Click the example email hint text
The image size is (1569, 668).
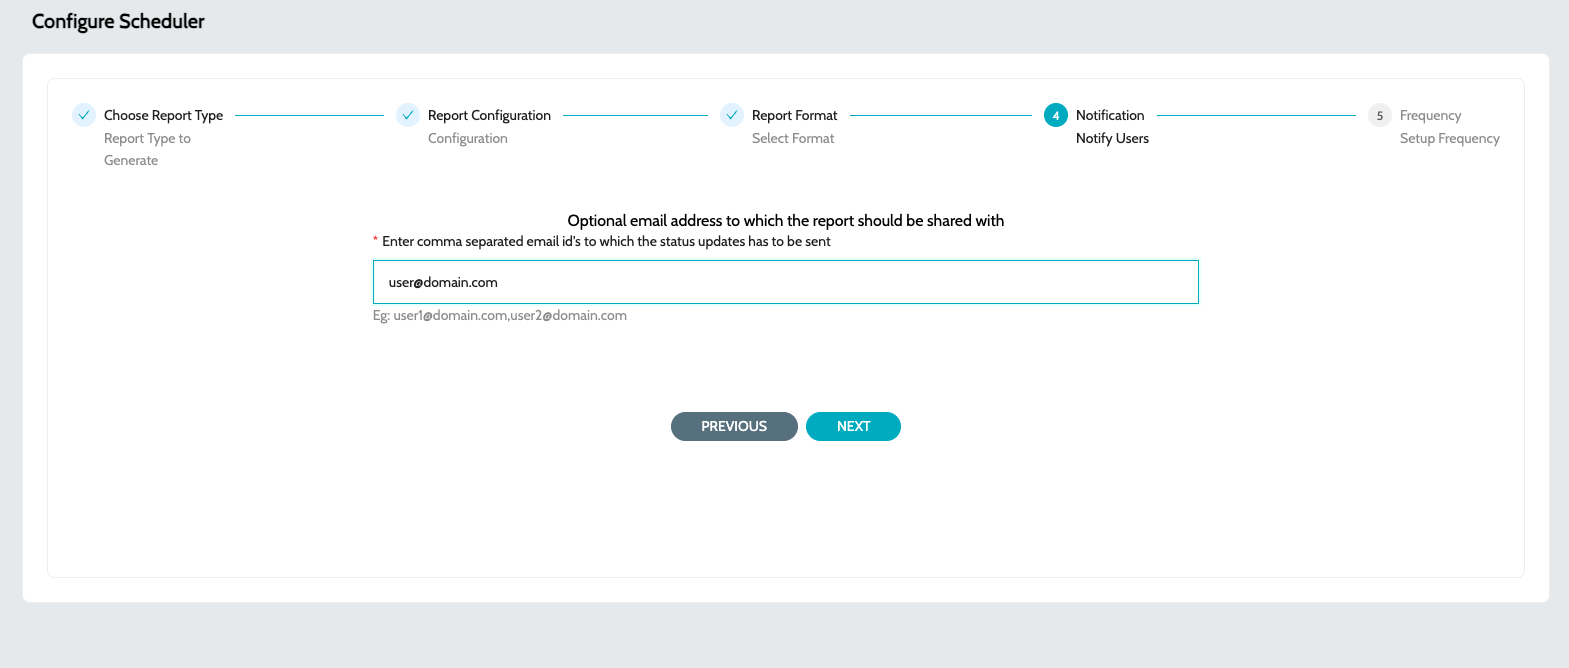[500, 315]
